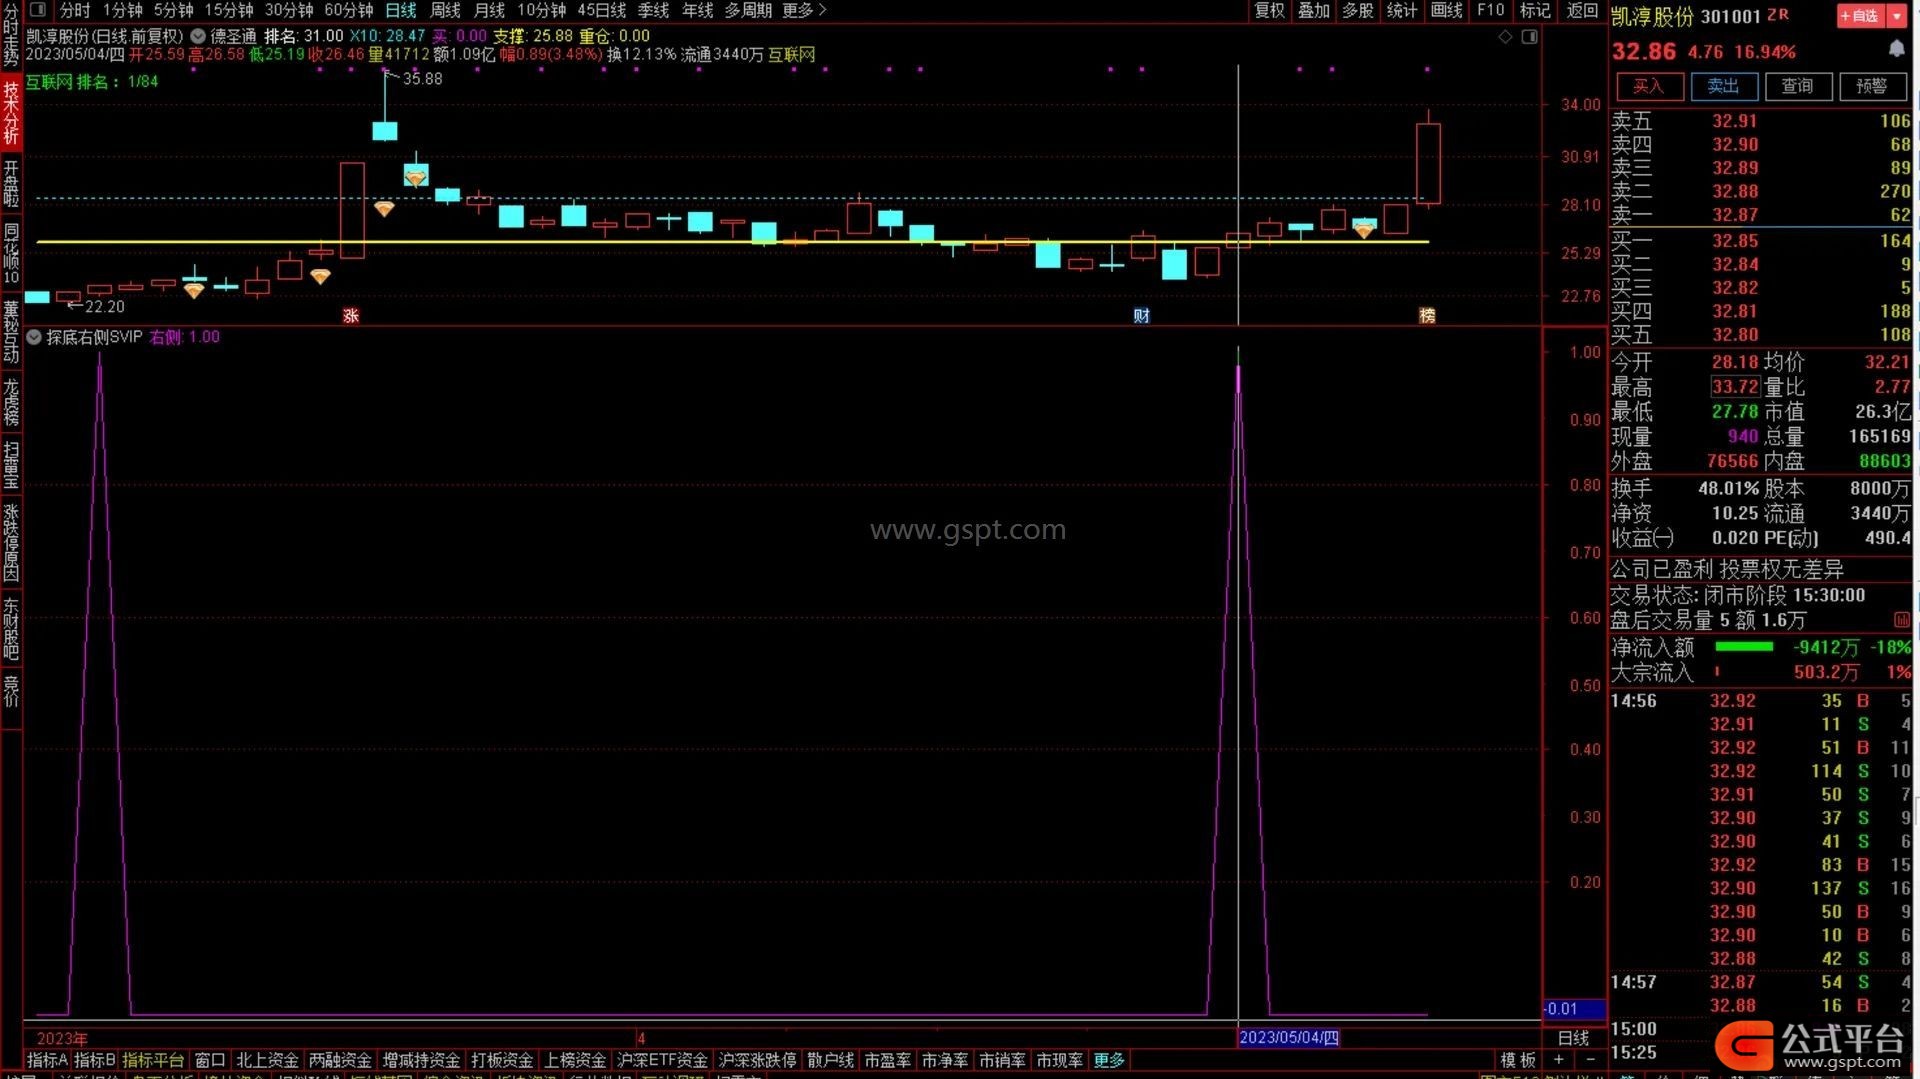Click the 预警 button

[x=1872, y=86]
